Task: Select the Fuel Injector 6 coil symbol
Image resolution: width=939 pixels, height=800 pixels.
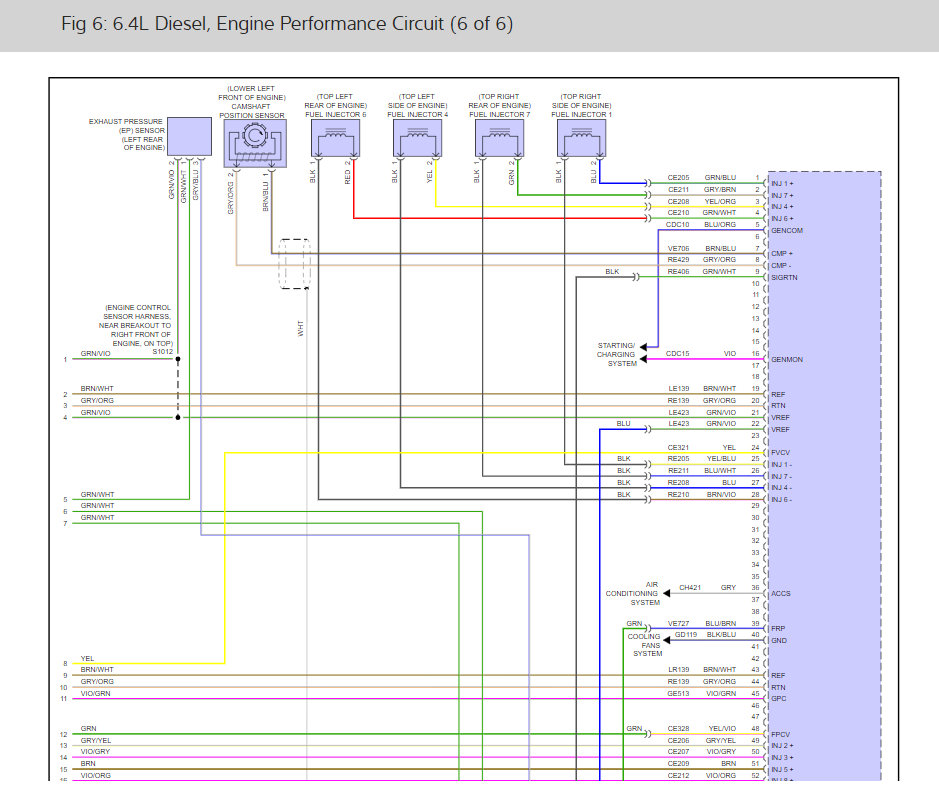Action: (335, 138)
